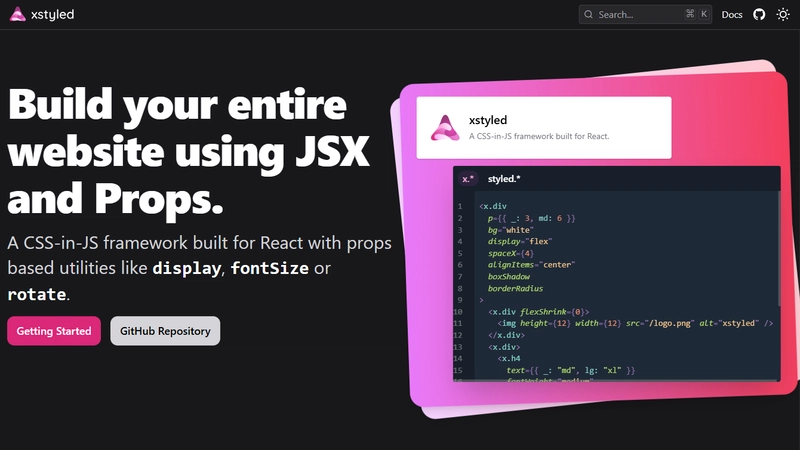Switch to the x.* code tab
The width and height of the screenshot is (800, 450).
pos(468,179)
